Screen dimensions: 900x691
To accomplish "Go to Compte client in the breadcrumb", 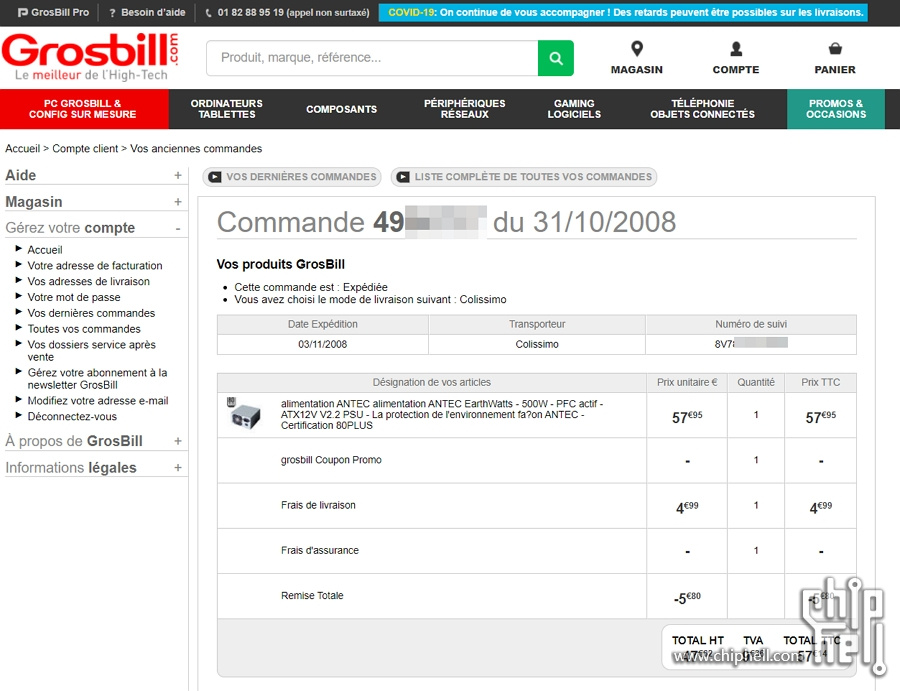I will pyautogui.click(x=85, y=149).
